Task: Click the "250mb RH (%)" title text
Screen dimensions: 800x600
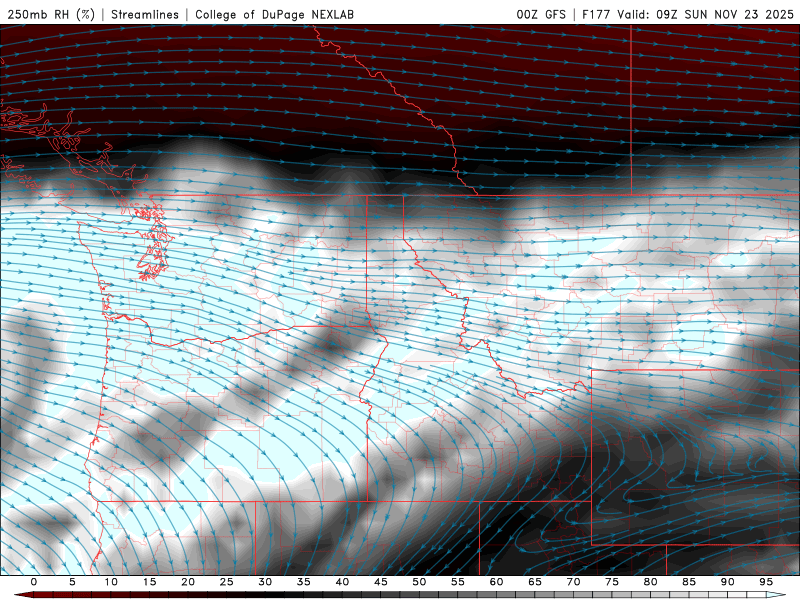Action: coord(51,14)
